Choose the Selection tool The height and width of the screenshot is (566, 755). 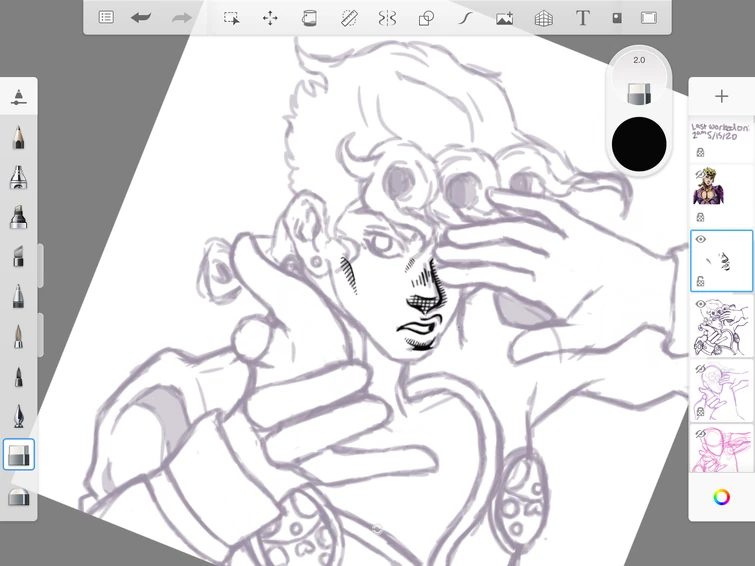[231, 18]
